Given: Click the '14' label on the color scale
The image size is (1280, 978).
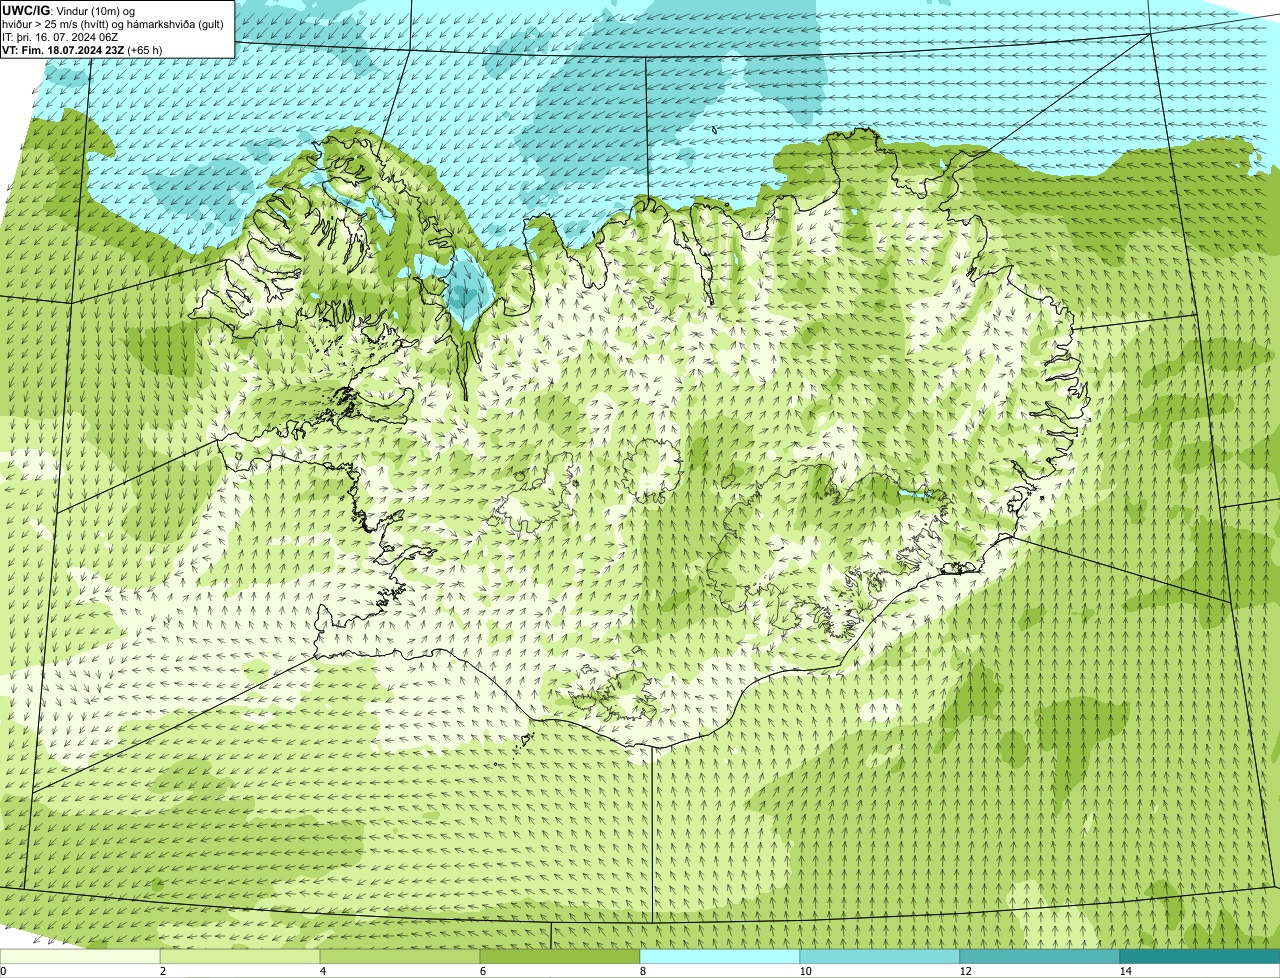Looking at the screenshot, I should point(1125,971).
